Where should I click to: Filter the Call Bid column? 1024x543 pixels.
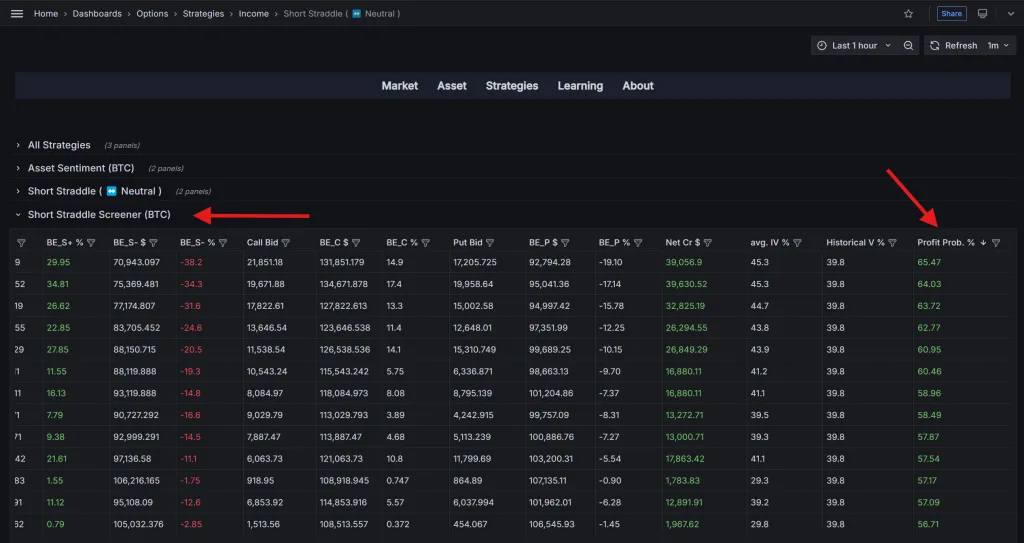coord(286,243)
